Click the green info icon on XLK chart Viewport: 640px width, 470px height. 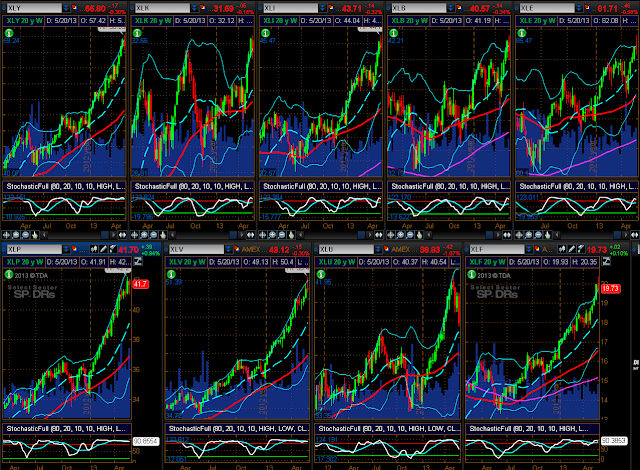137,33
